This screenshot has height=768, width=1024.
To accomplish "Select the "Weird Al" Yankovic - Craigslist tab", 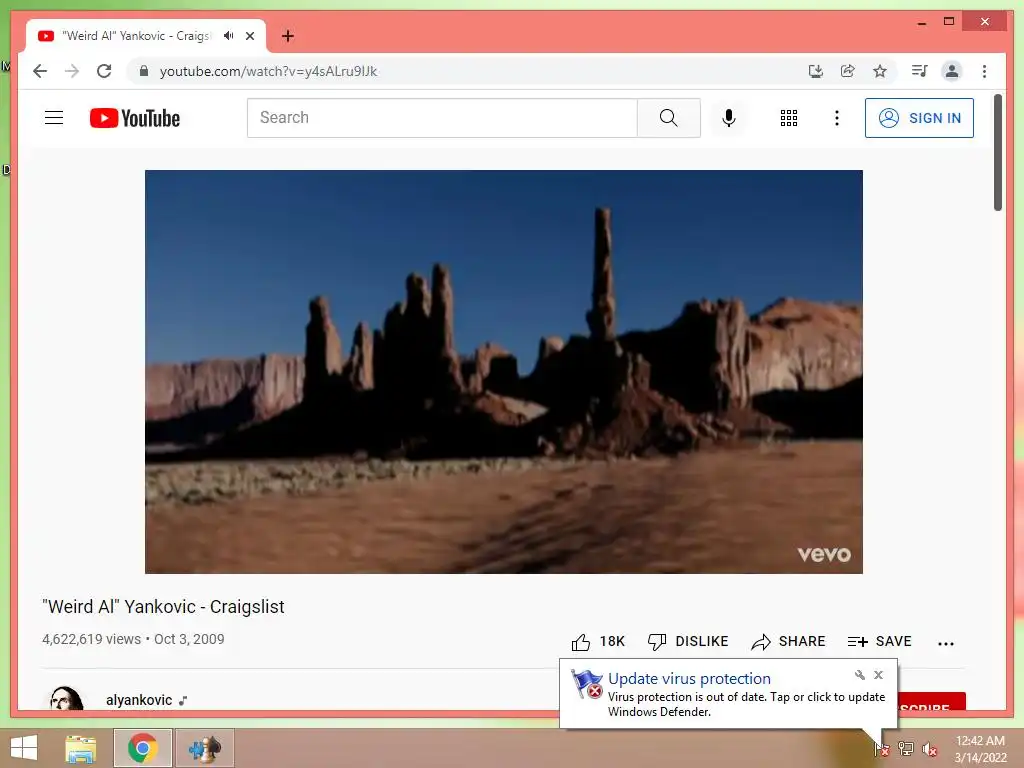I will pos(136,36).
